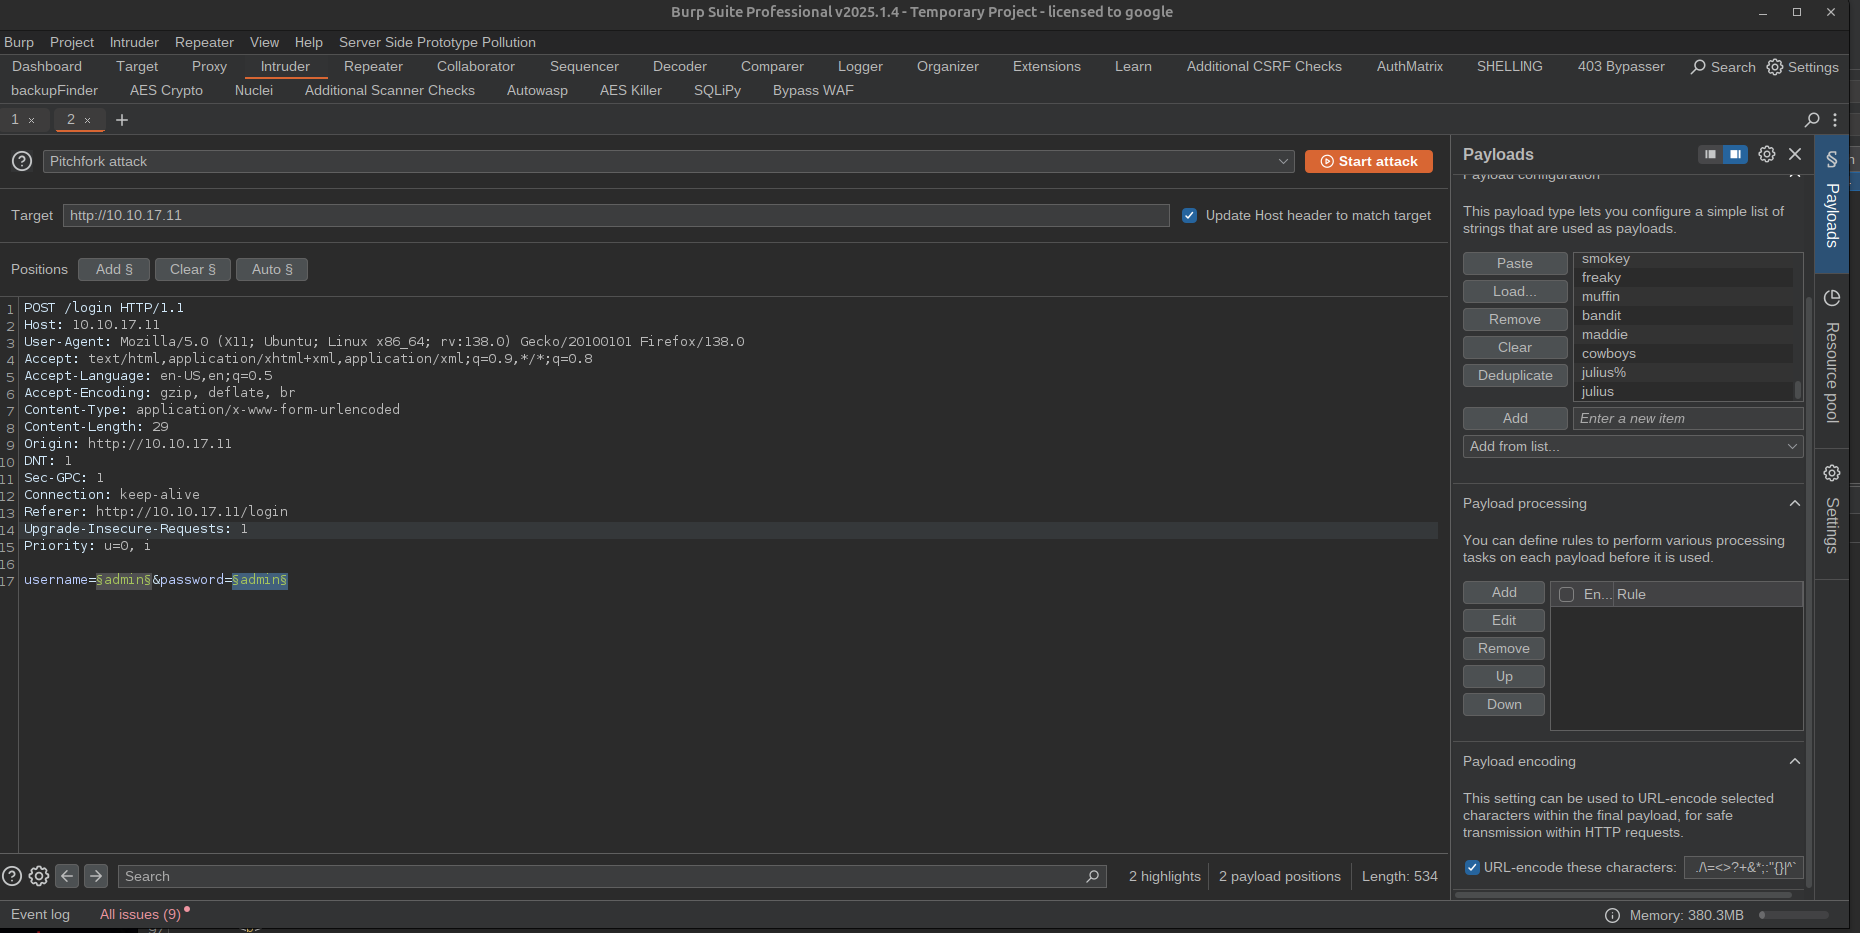
Task: Click Paste in payload configuration
Action: coord(1515,263)
